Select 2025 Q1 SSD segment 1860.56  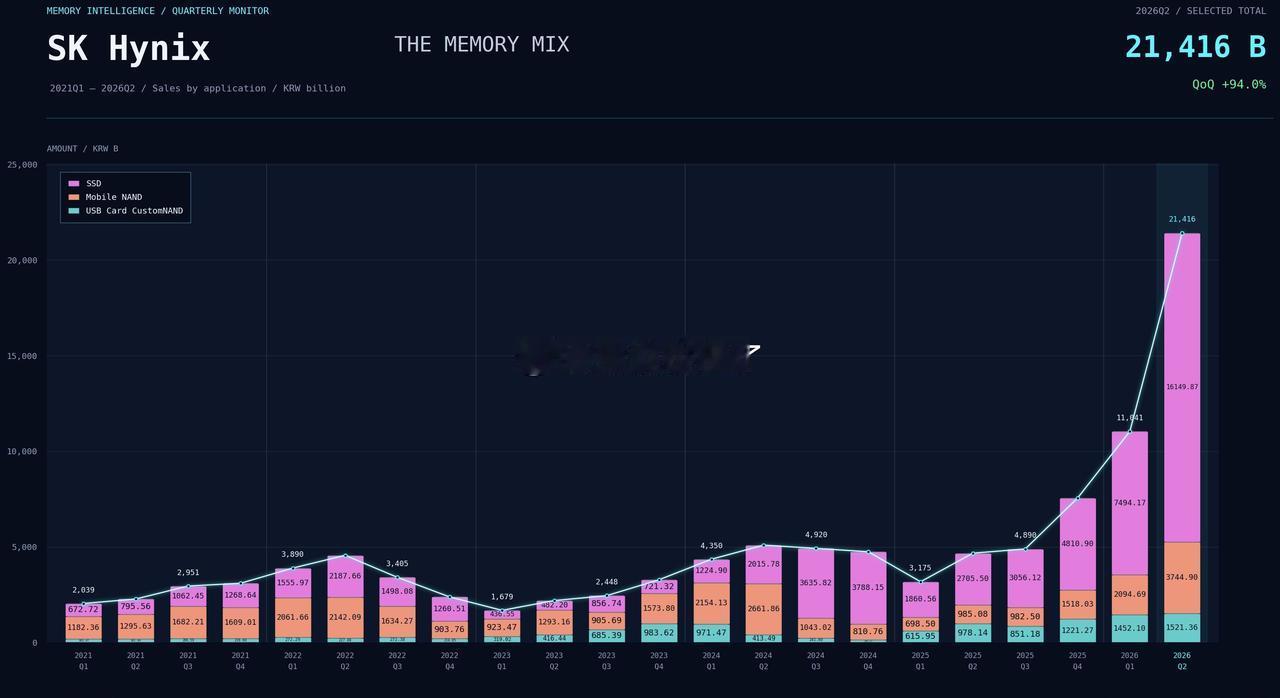[x=921, y=600]
